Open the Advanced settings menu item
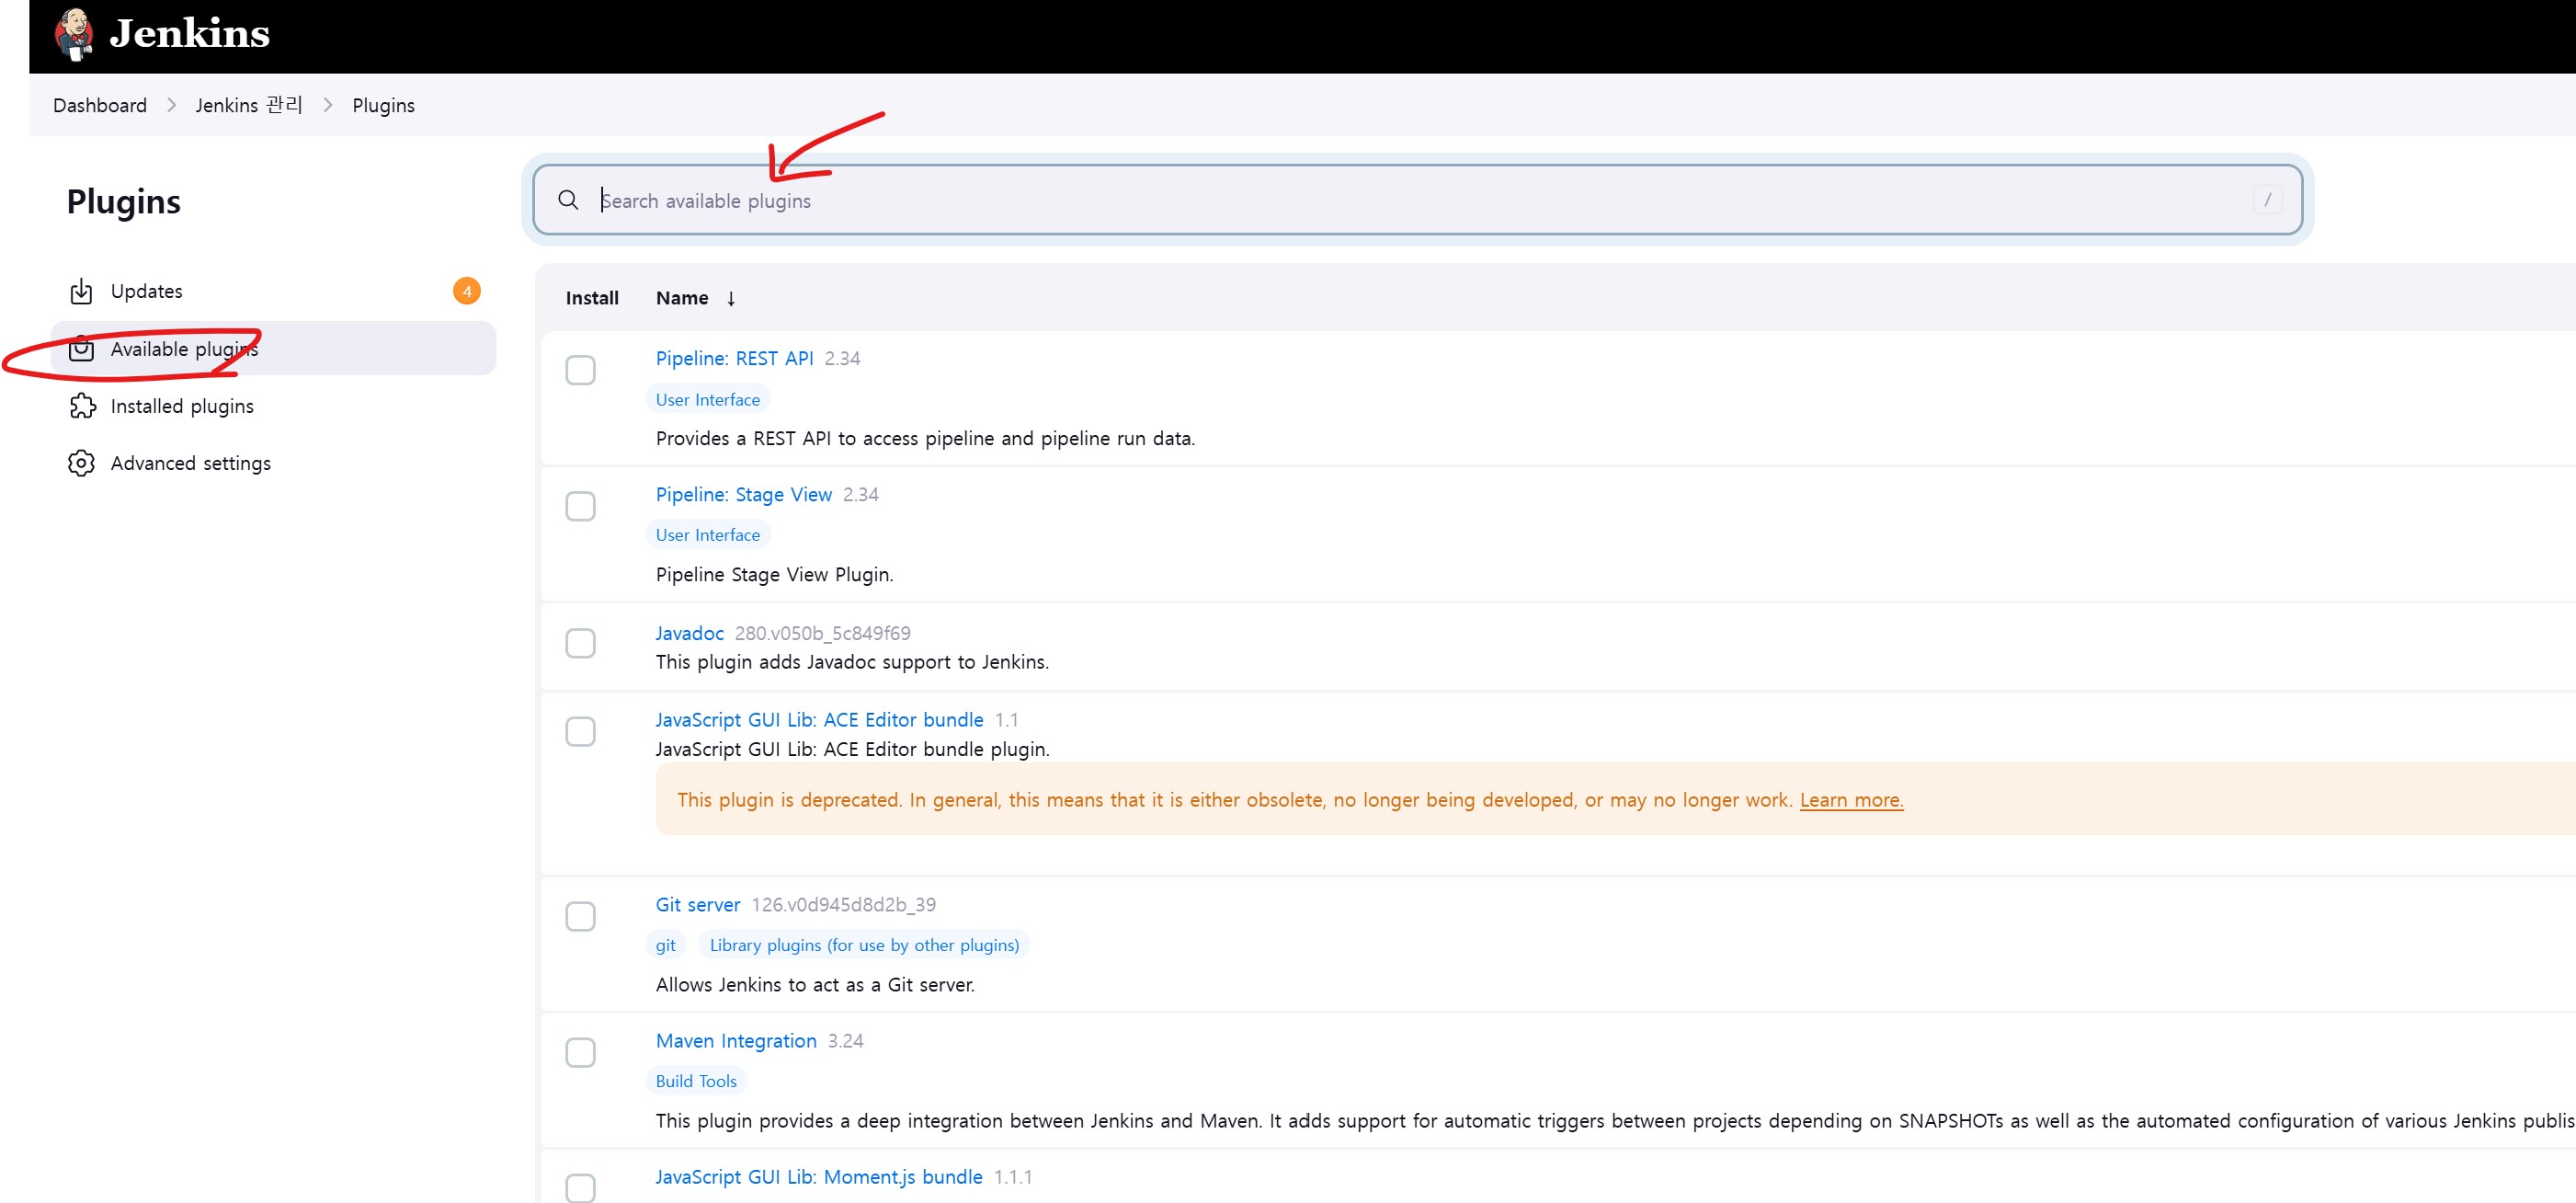 (x=190, y=463)
